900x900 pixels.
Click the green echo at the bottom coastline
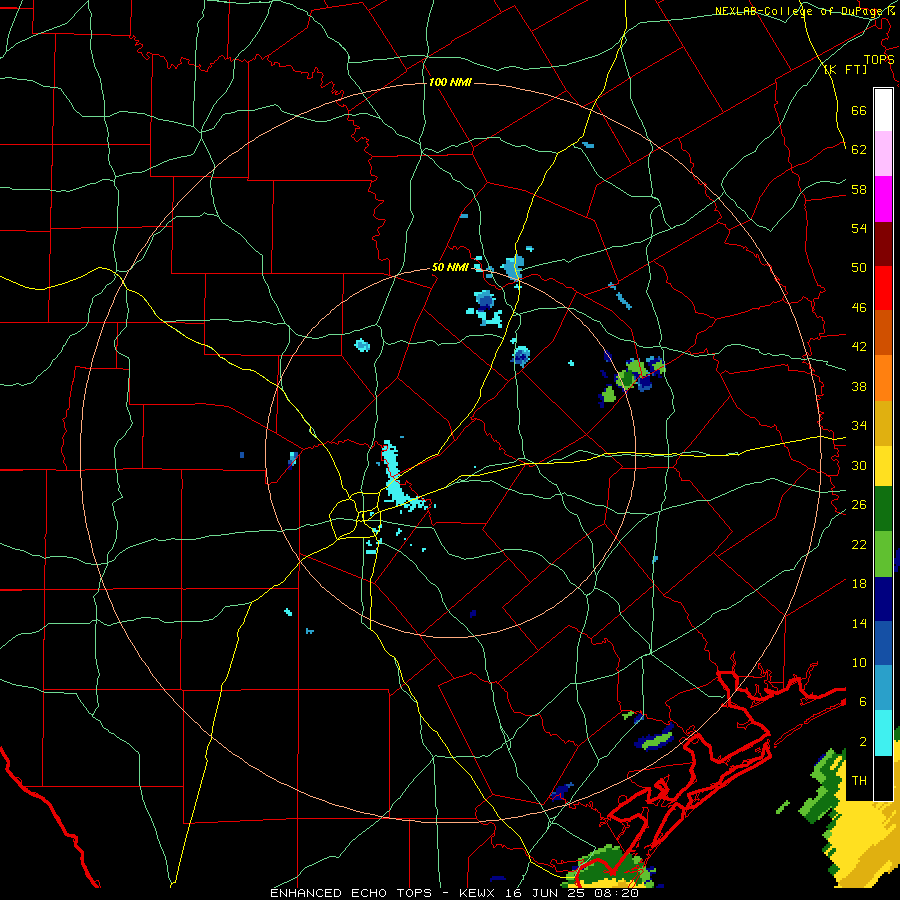coord(610,867)
